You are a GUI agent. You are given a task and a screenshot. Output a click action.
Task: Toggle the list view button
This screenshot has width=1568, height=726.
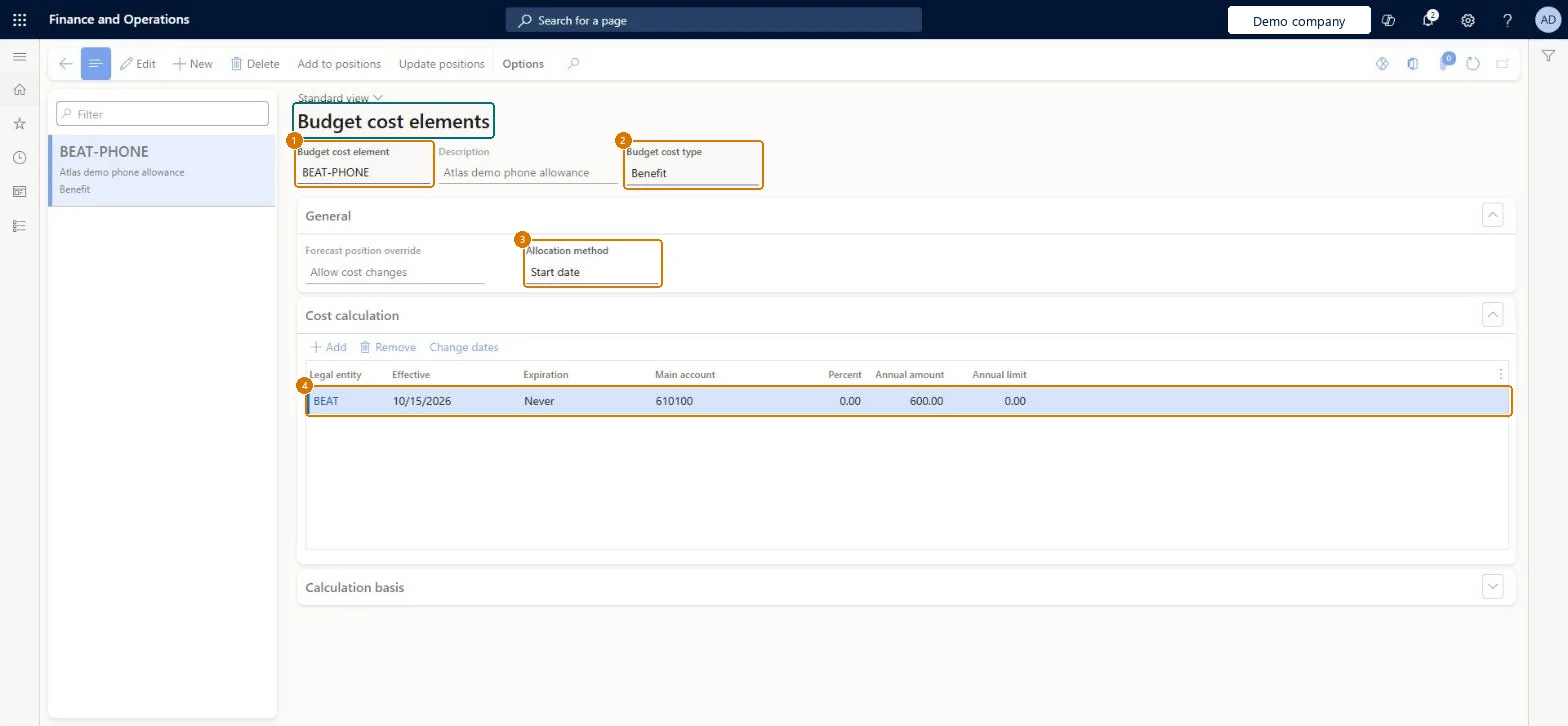tap(96, 64)
